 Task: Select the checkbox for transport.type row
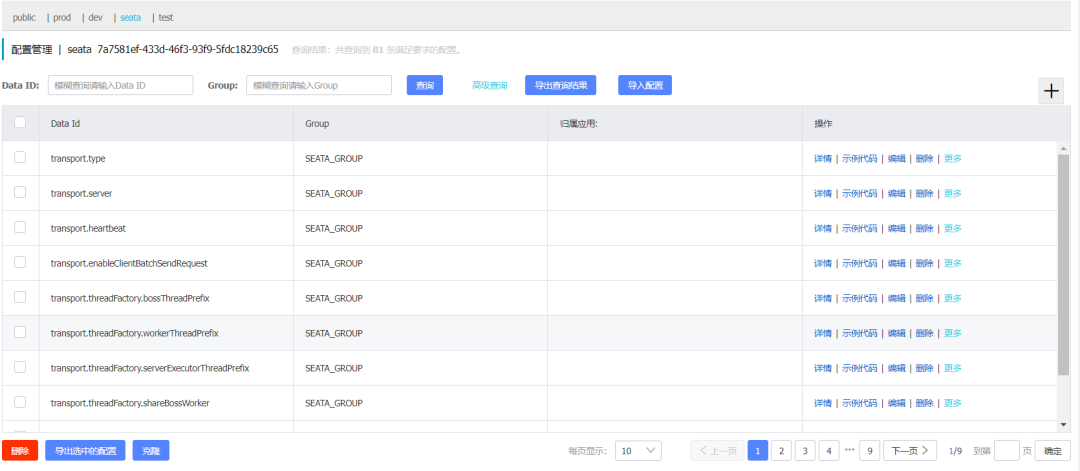pyautogui.click(x=20, y=157)
